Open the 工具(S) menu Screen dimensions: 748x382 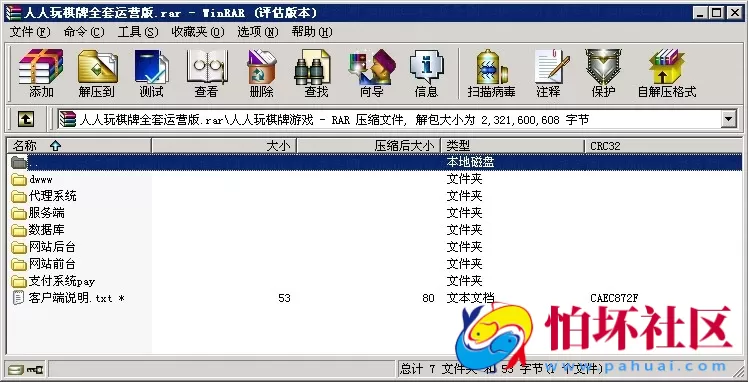pyautogui.click(x=138, y=32)
